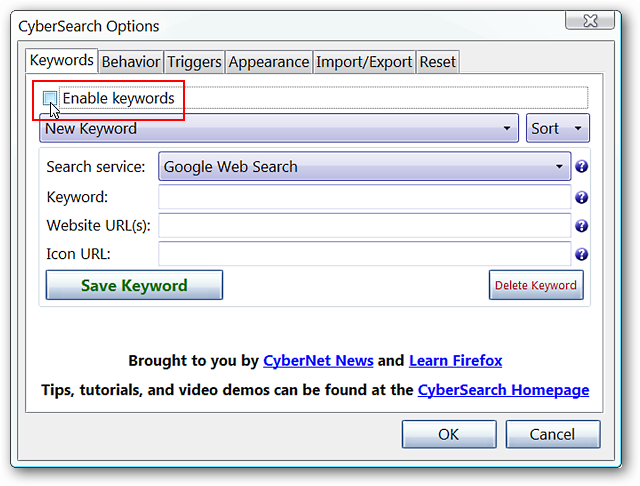Click the help icon beside Search service
640x486 pixels.
pos(581,166)
